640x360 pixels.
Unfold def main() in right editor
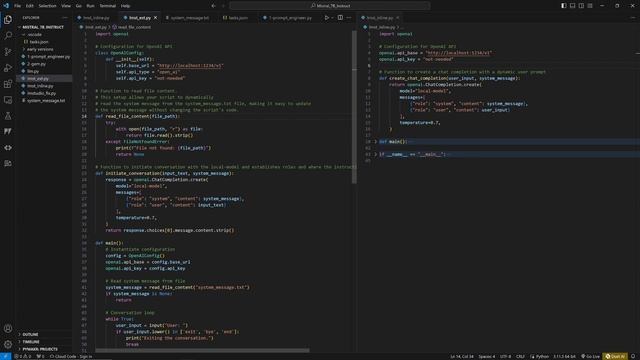click(375, 142)
